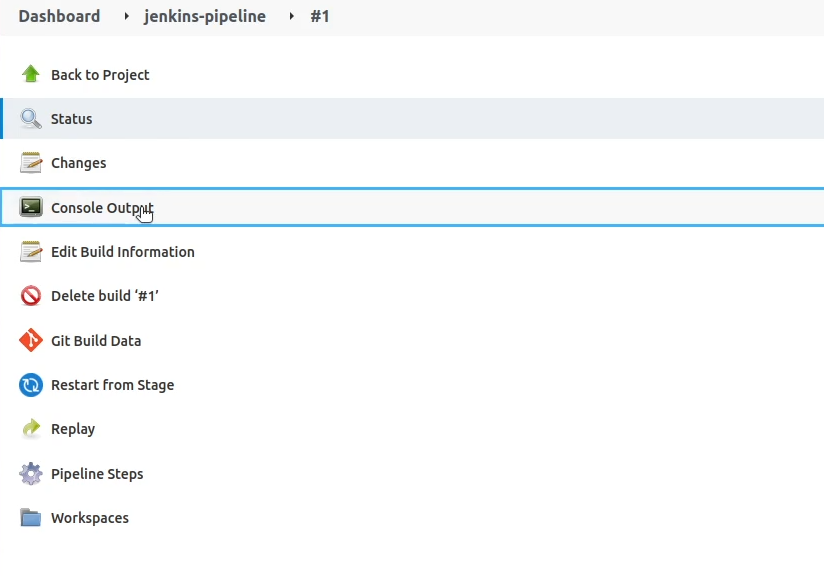
Task: Open jenkins-pipeline breadcrumb
Action: 204,16
